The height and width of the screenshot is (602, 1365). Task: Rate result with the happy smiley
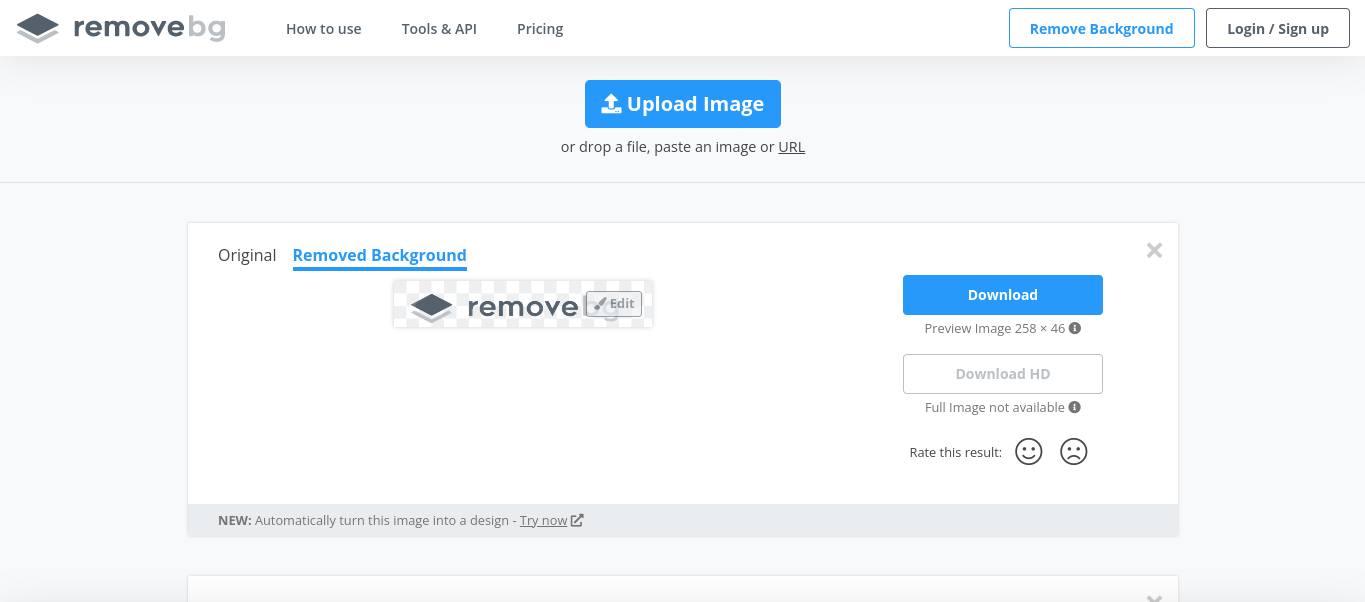(1029, 452)
